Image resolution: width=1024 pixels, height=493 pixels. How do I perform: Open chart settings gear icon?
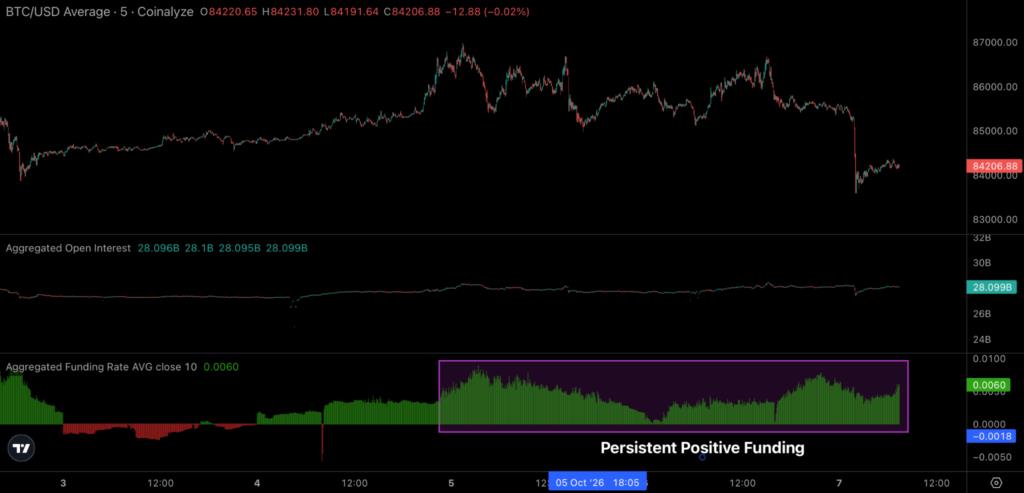pyautogui.click(x=996, y=483)
